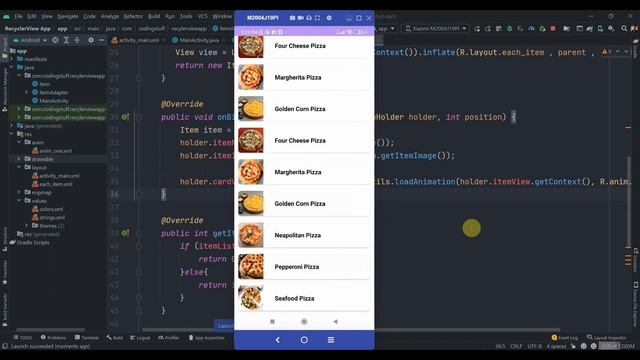This screenshot has height=360, width=640.
Task: Open the Xiaomi device selector dropdown
Action: click(x=436, y=28)
